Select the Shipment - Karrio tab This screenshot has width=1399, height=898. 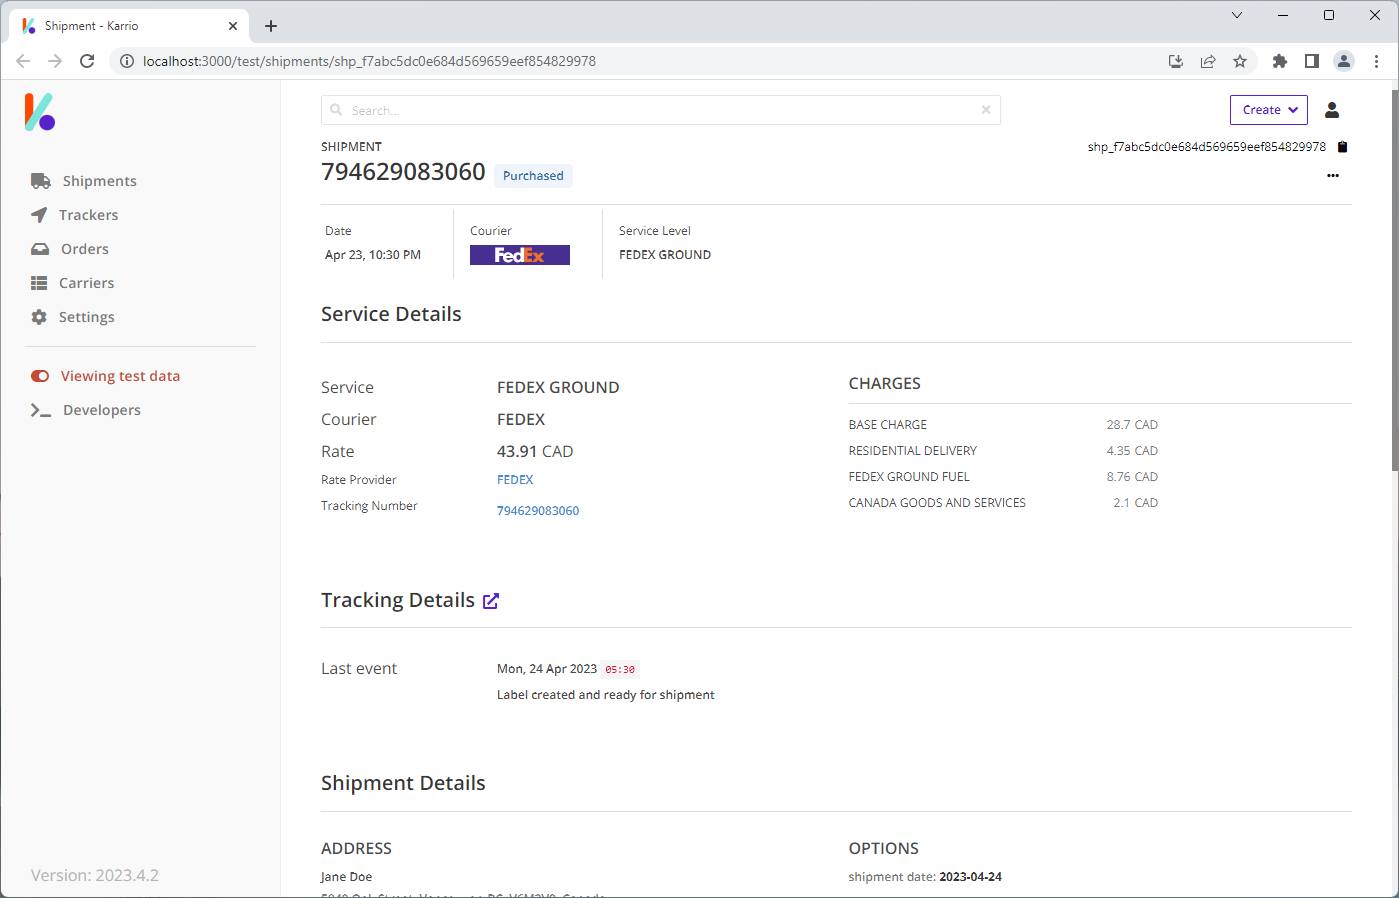tap(128, 26)
